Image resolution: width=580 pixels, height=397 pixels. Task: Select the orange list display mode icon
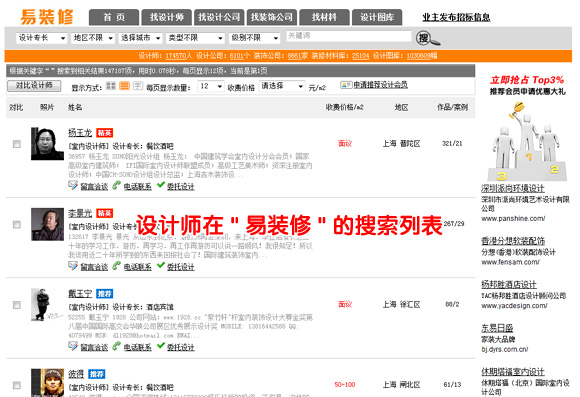124,86
